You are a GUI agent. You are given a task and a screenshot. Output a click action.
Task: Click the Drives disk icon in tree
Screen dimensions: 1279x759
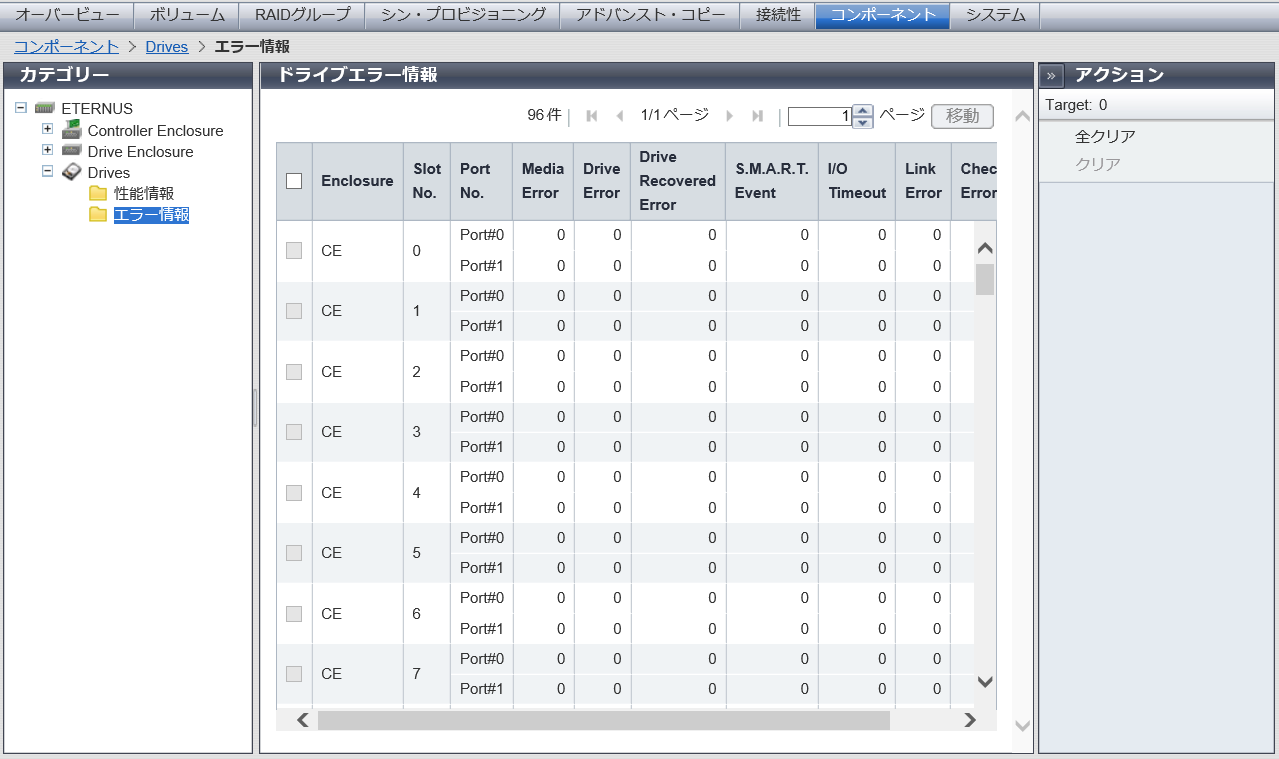pos(71,172)
